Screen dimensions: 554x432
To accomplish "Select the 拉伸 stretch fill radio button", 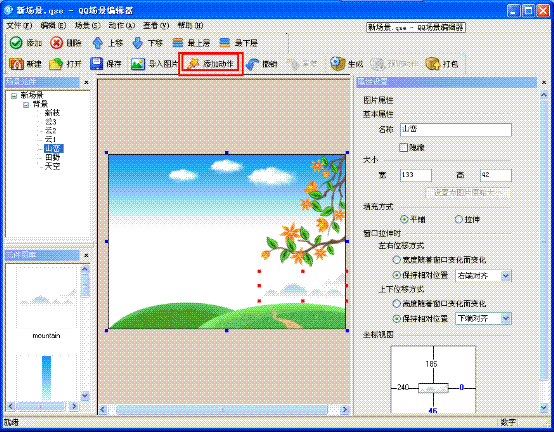I will 459,219.
